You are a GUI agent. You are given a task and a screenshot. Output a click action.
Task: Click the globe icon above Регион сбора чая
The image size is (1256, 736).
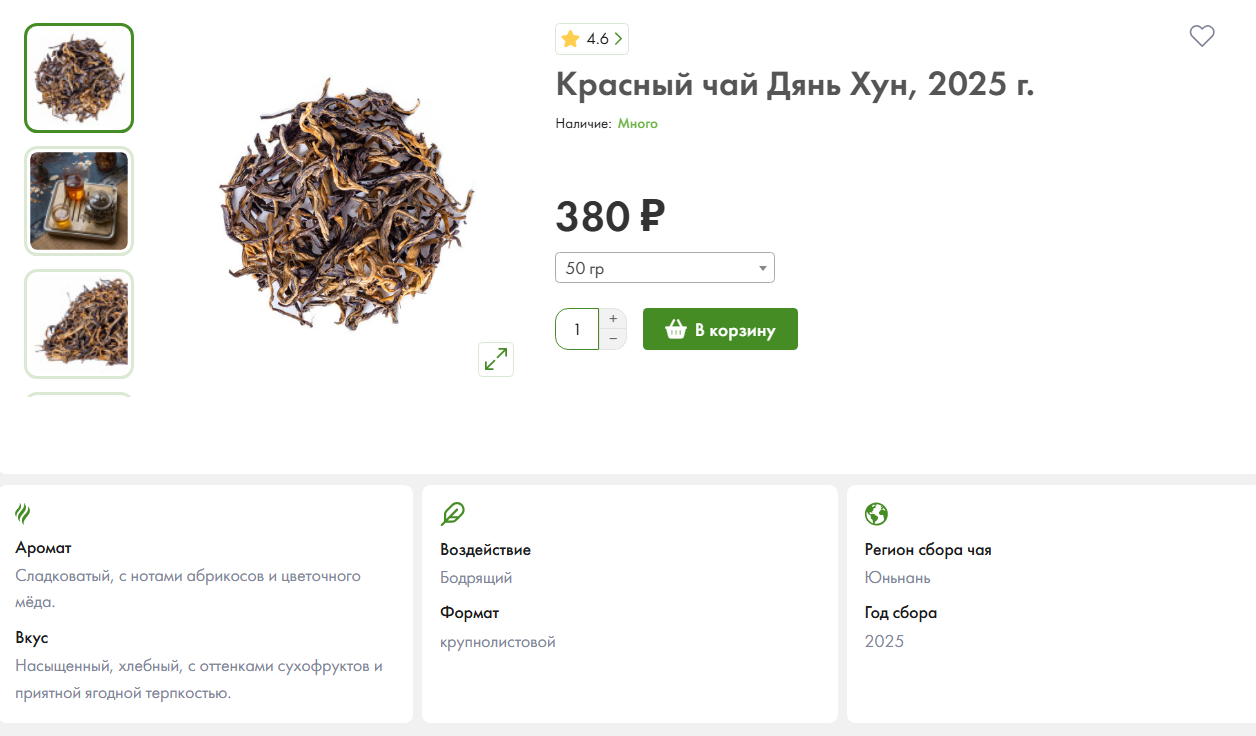click(x=876, y=514)
